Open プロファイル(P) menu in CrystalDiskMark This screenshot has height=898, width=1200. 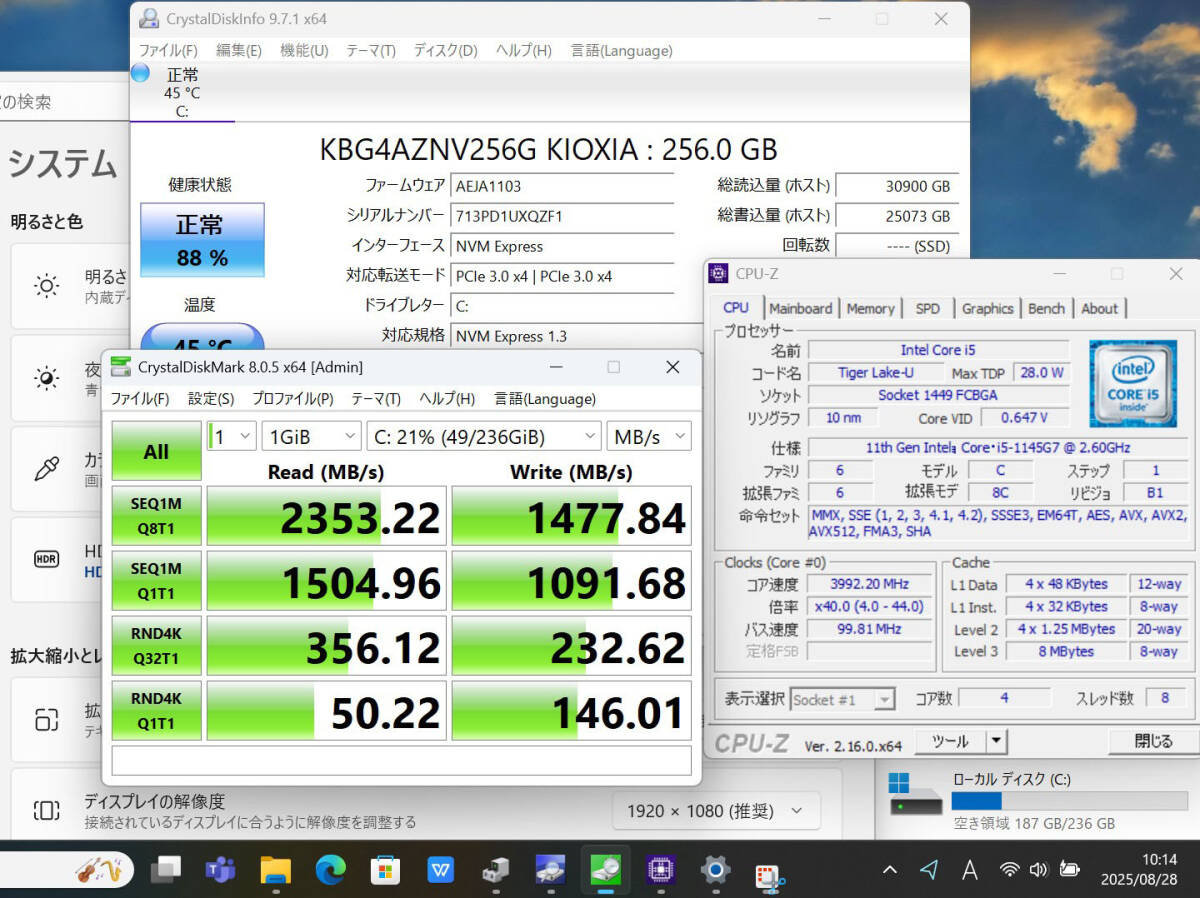pos(292,399)
